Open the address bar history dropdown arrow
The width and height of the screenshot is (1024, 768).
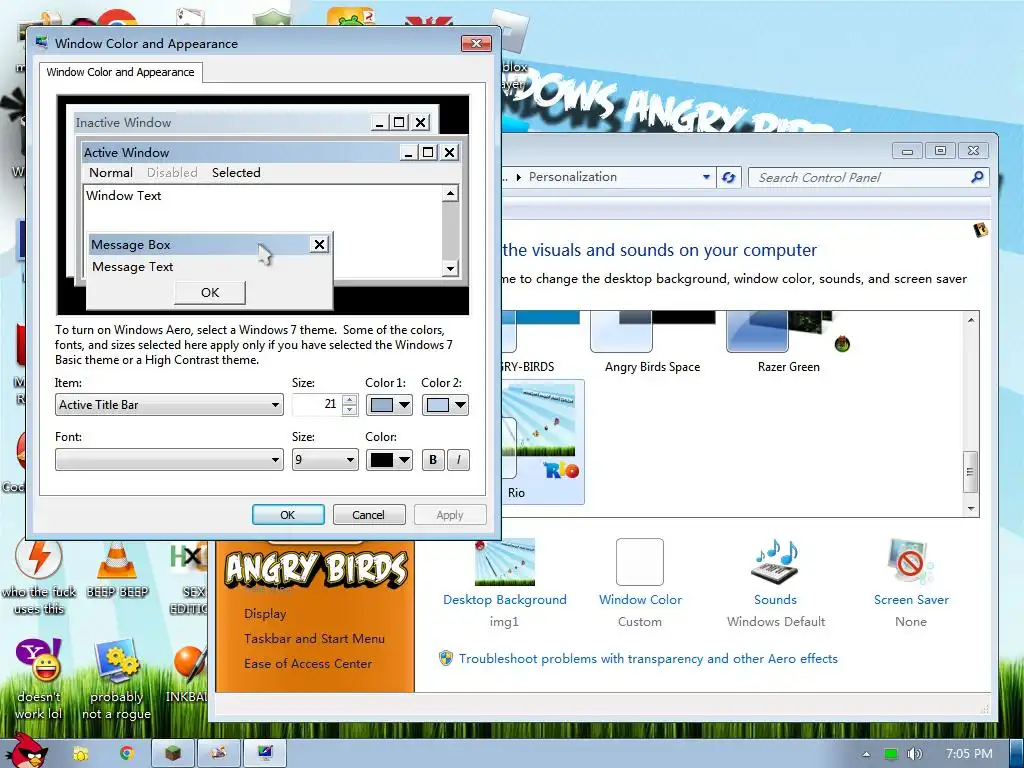706,177
